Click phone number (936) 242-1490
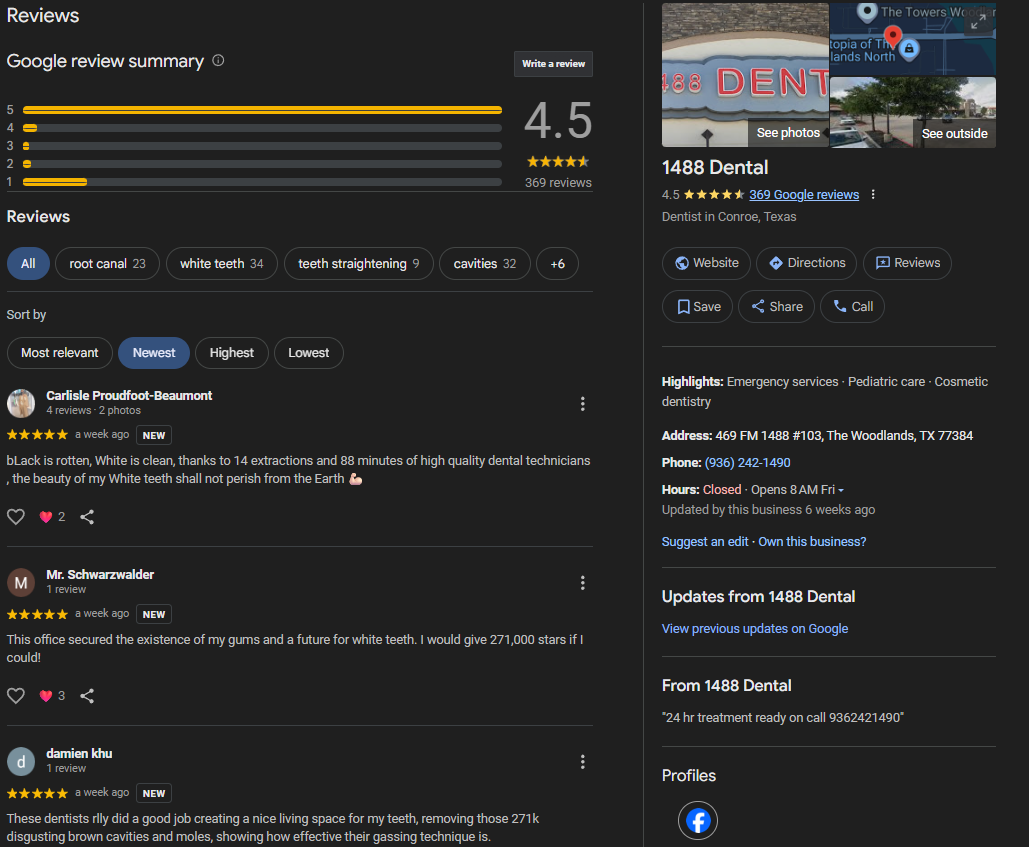The height and width of the screenshot is (847, 1029). (747, 463)
